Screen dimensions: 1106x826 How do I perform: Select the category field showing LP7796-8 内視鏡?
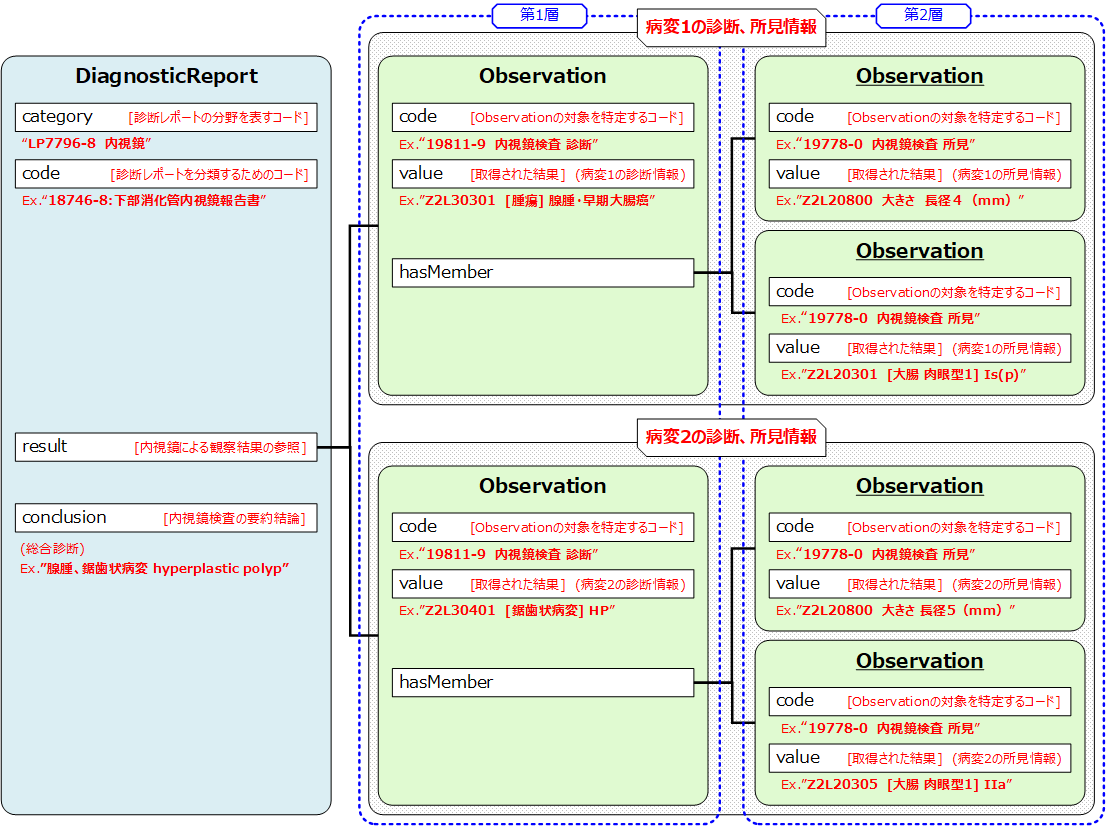pos(165,117)
